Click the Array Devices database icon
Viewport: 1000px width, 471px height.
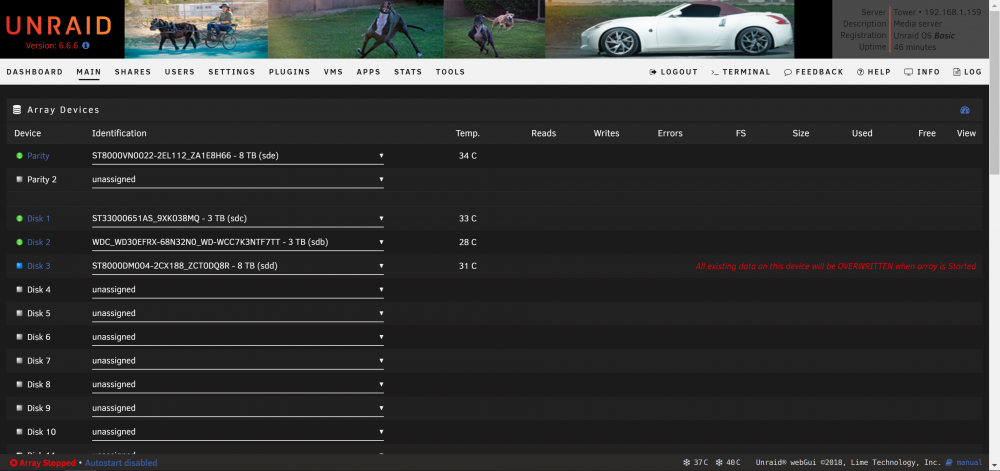click(x=17, y=110)
